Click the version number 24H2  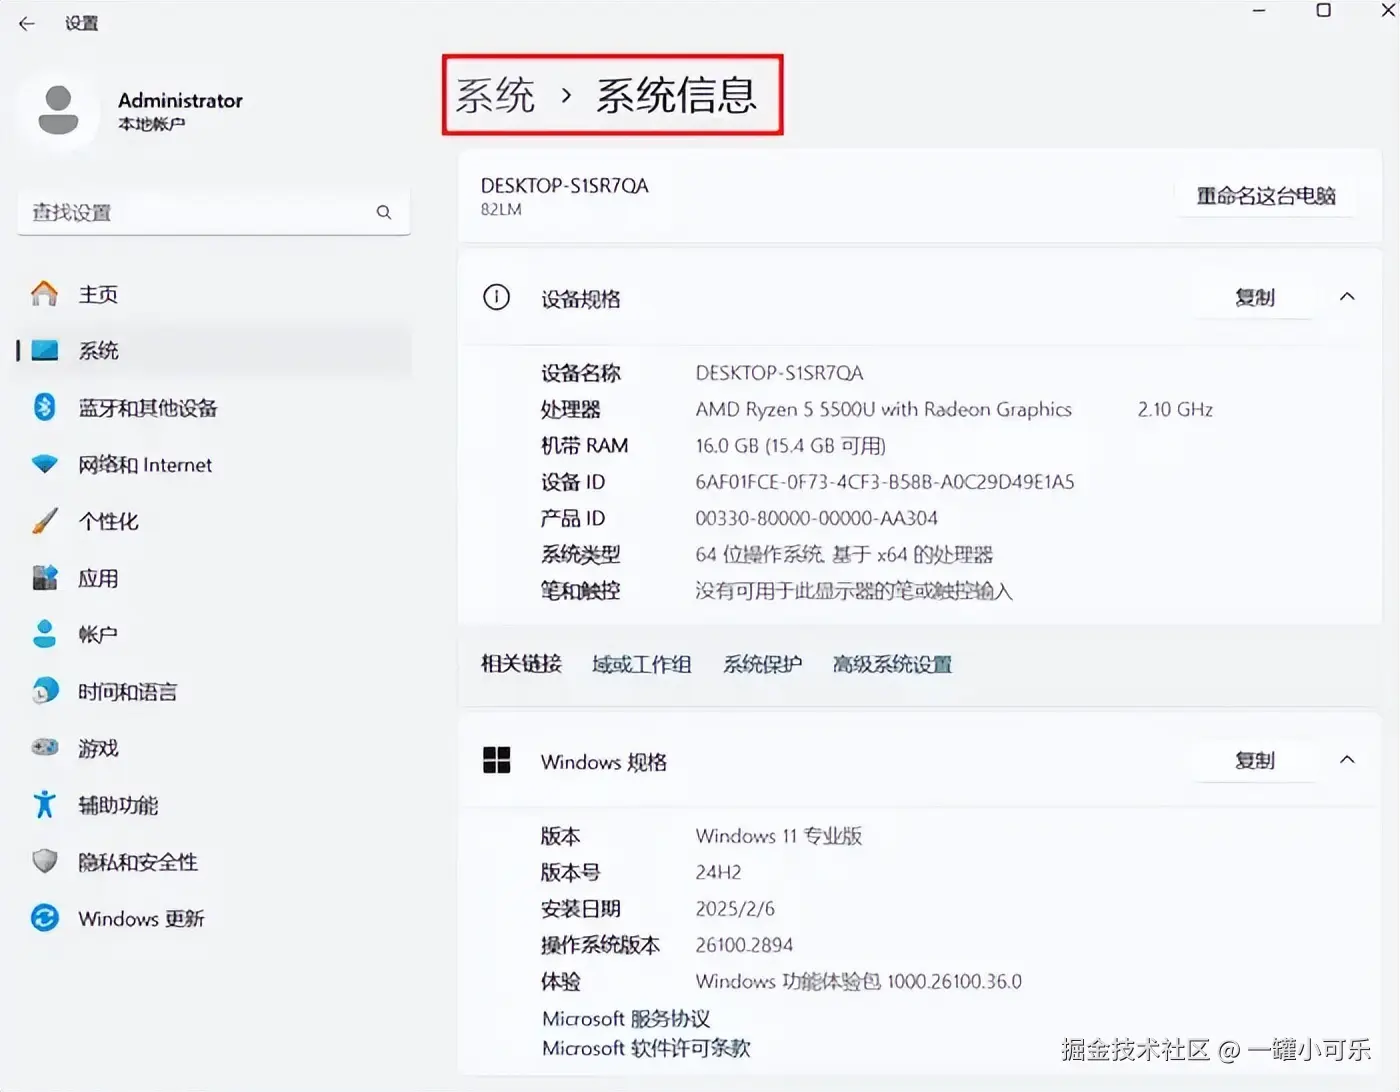718,872
